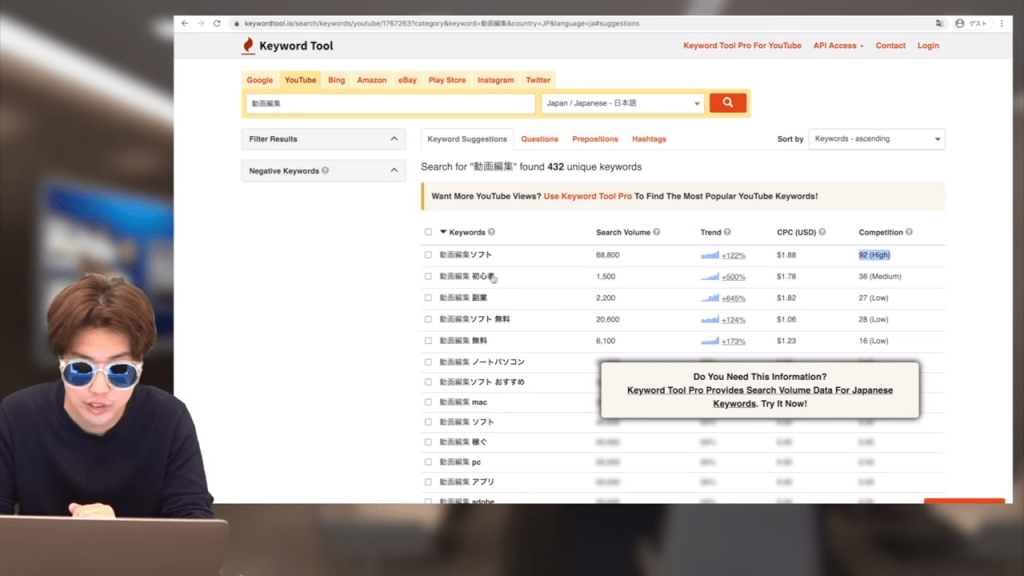The image size is (1024, 576).
Task: Click the 動画編集 アプリ keyword text
Action: (467, 482)
